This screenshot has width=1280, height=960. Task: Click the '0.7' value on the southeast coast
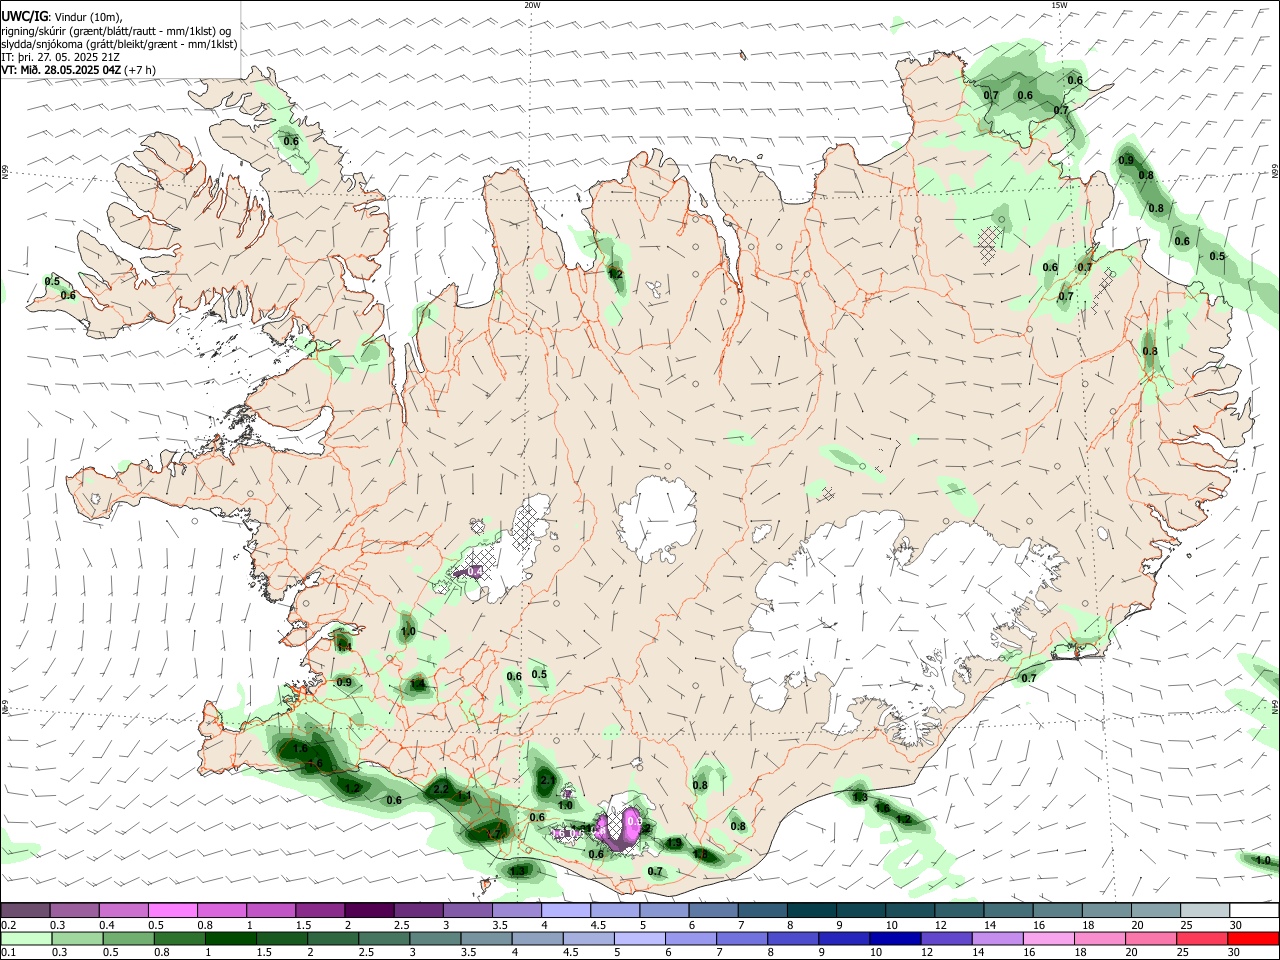click(x=1028, y=679)
